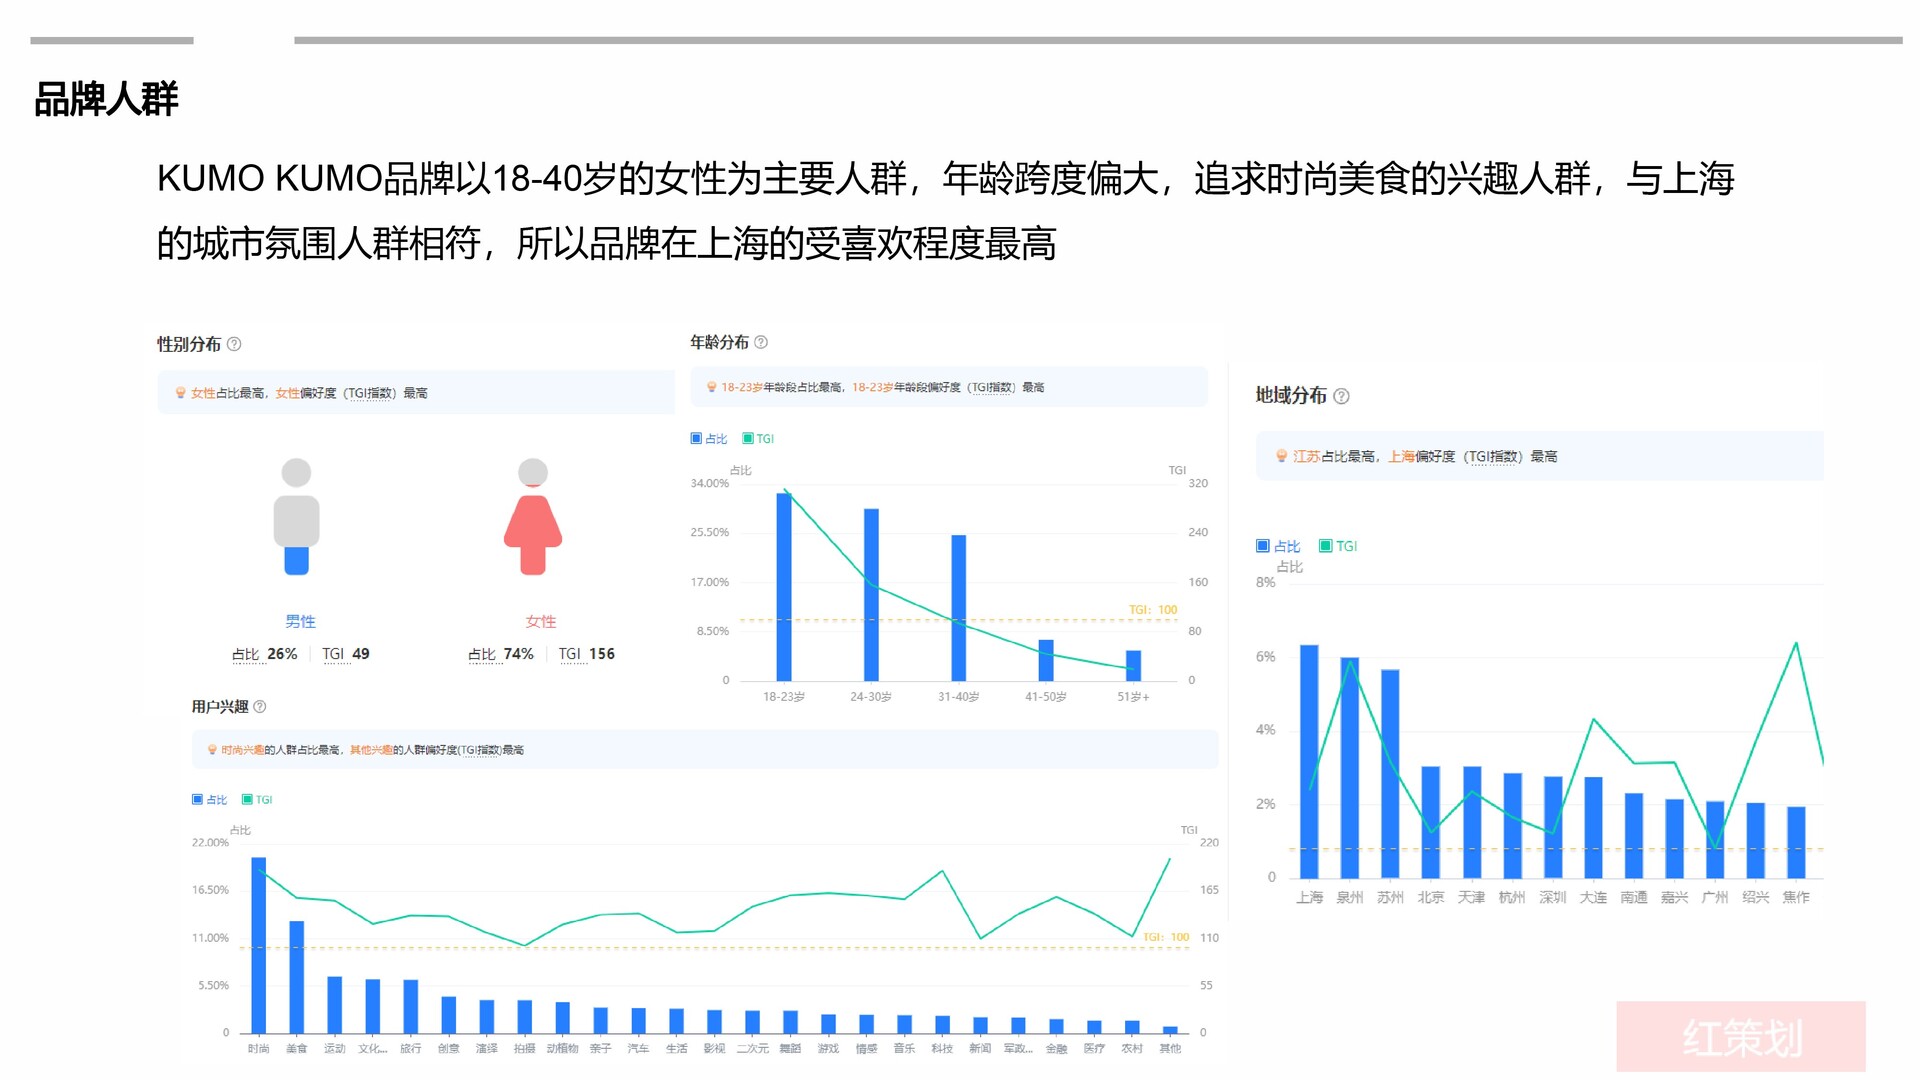Screen dimensions: 1920x1080
Task: Click the 41-50岁 age bar
Action: pyautogui.click(x=1046, y=660)
